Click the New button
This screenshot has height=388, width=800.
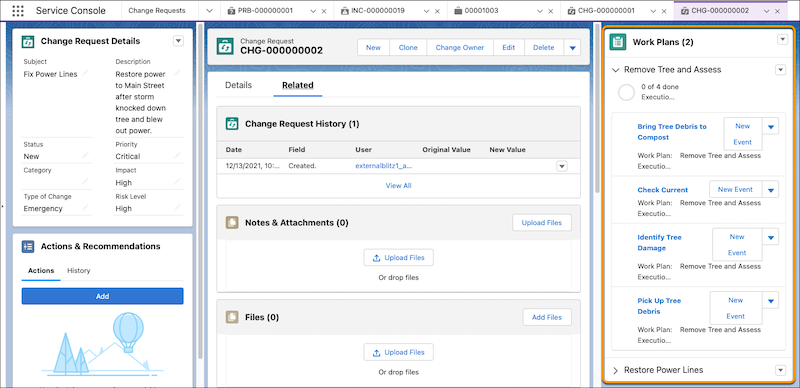pyautogui.click(x=373, y=47)
